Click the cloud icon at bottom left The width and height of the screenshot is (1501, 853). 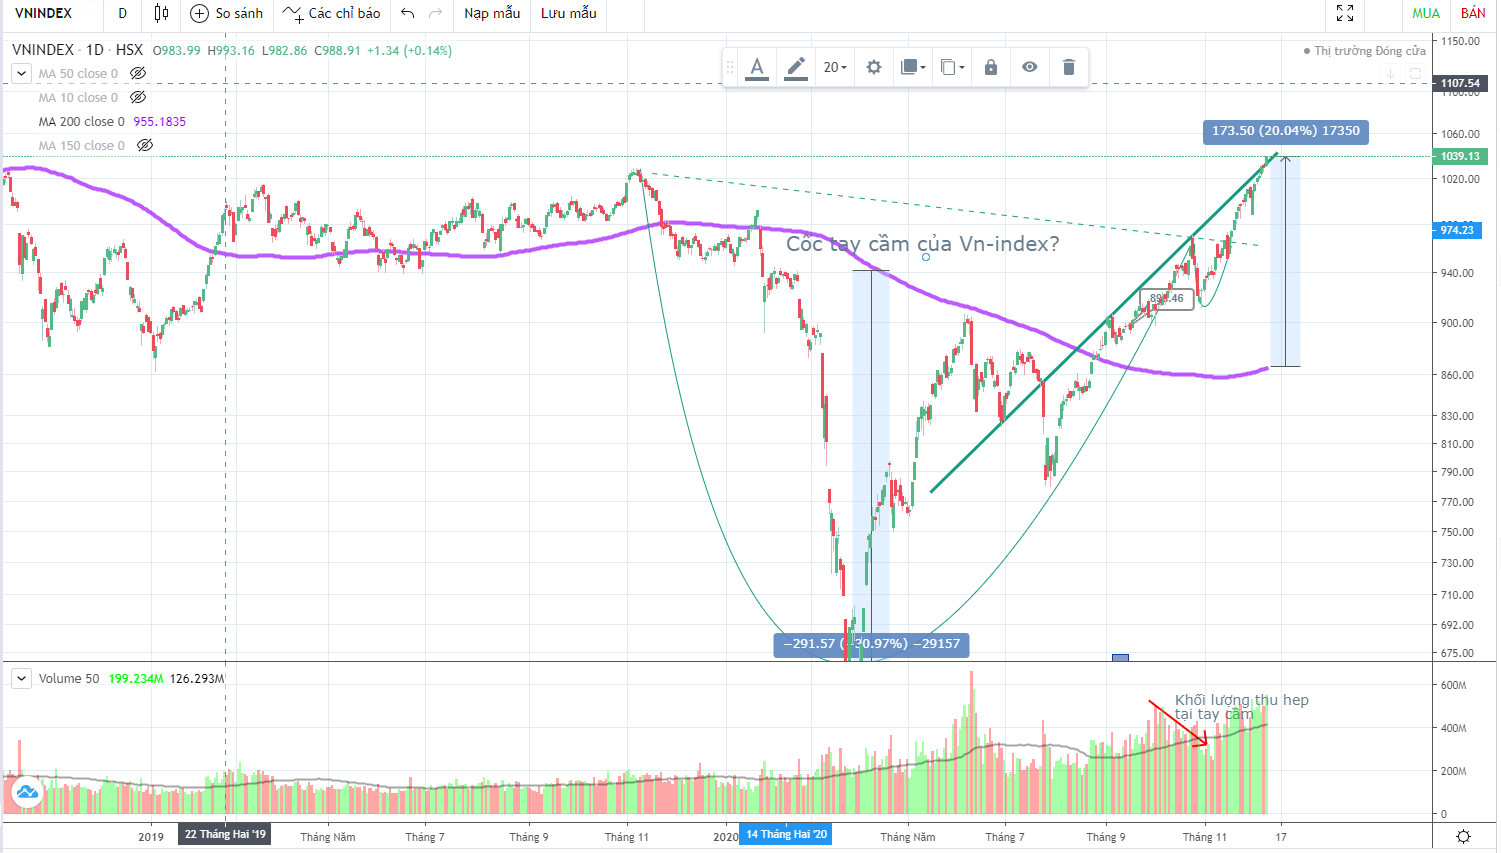(27, 792)
